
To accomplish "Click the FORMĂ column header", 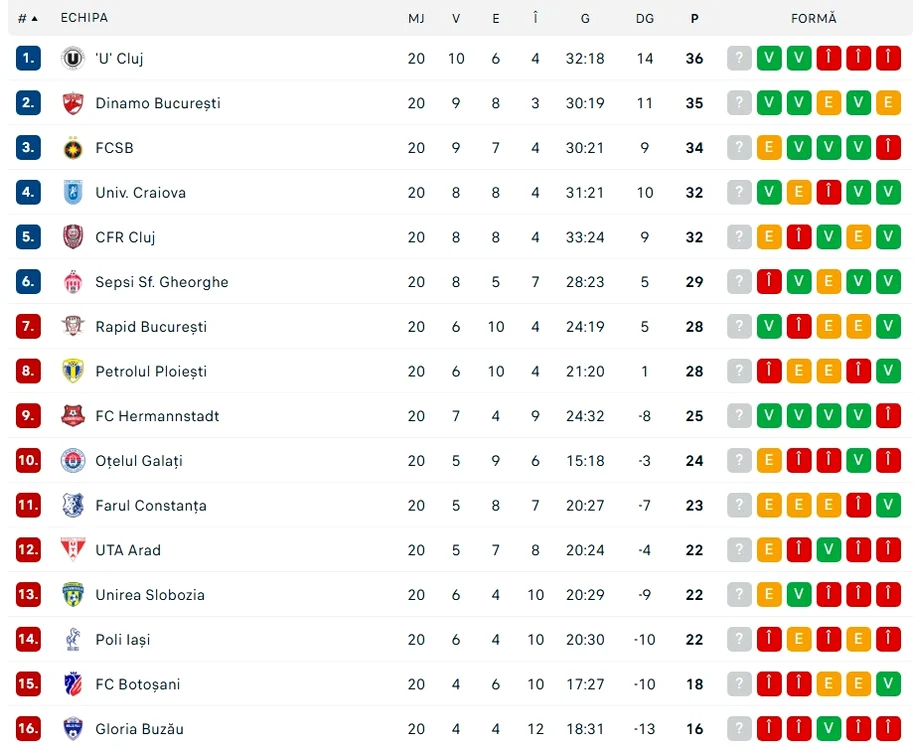I will [814, 18].
